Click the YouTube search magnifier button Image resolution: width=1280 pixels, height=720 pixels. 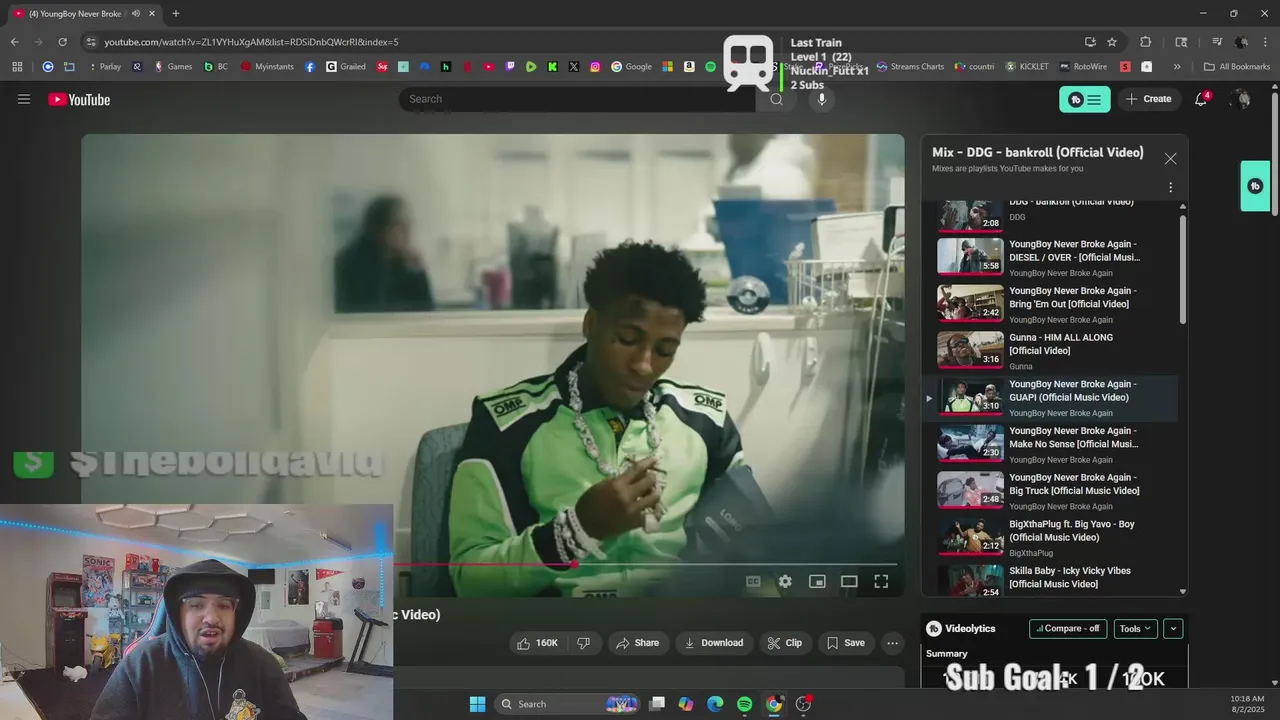click(x=776, y=99)
